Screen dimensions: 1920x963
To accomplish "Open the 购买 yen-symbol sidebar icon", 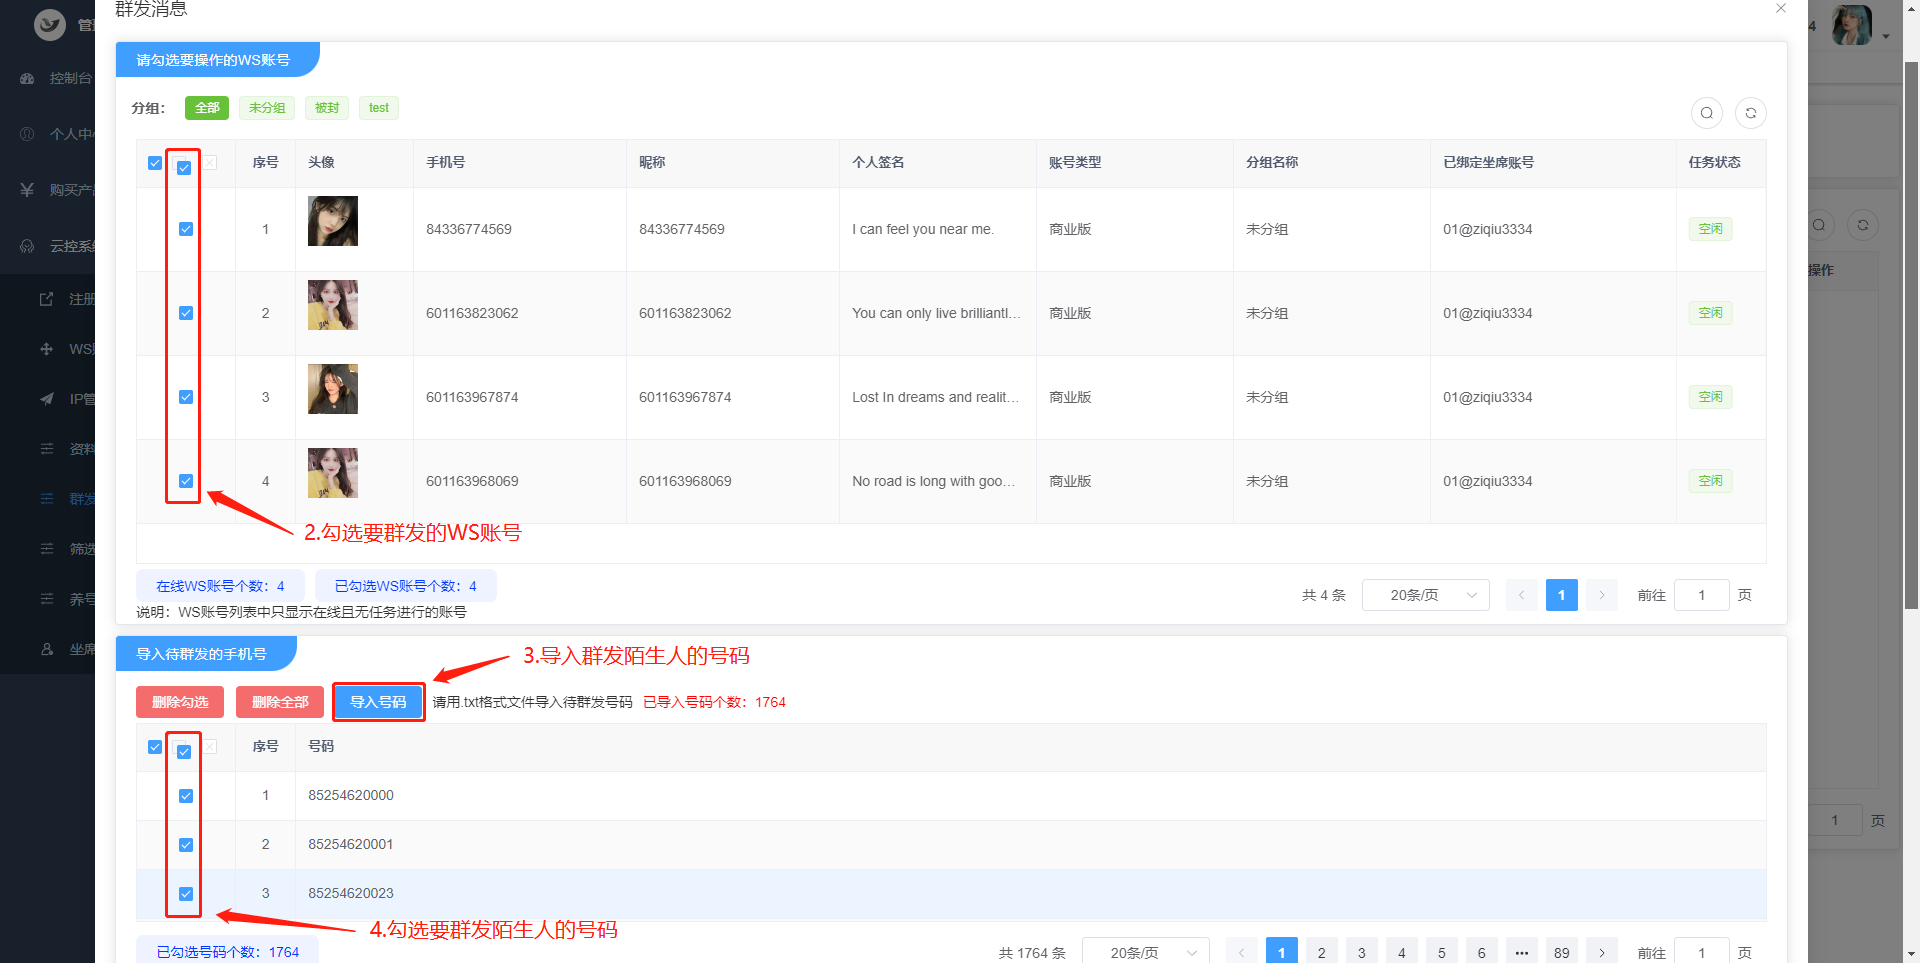I will [x=27, y=190].
